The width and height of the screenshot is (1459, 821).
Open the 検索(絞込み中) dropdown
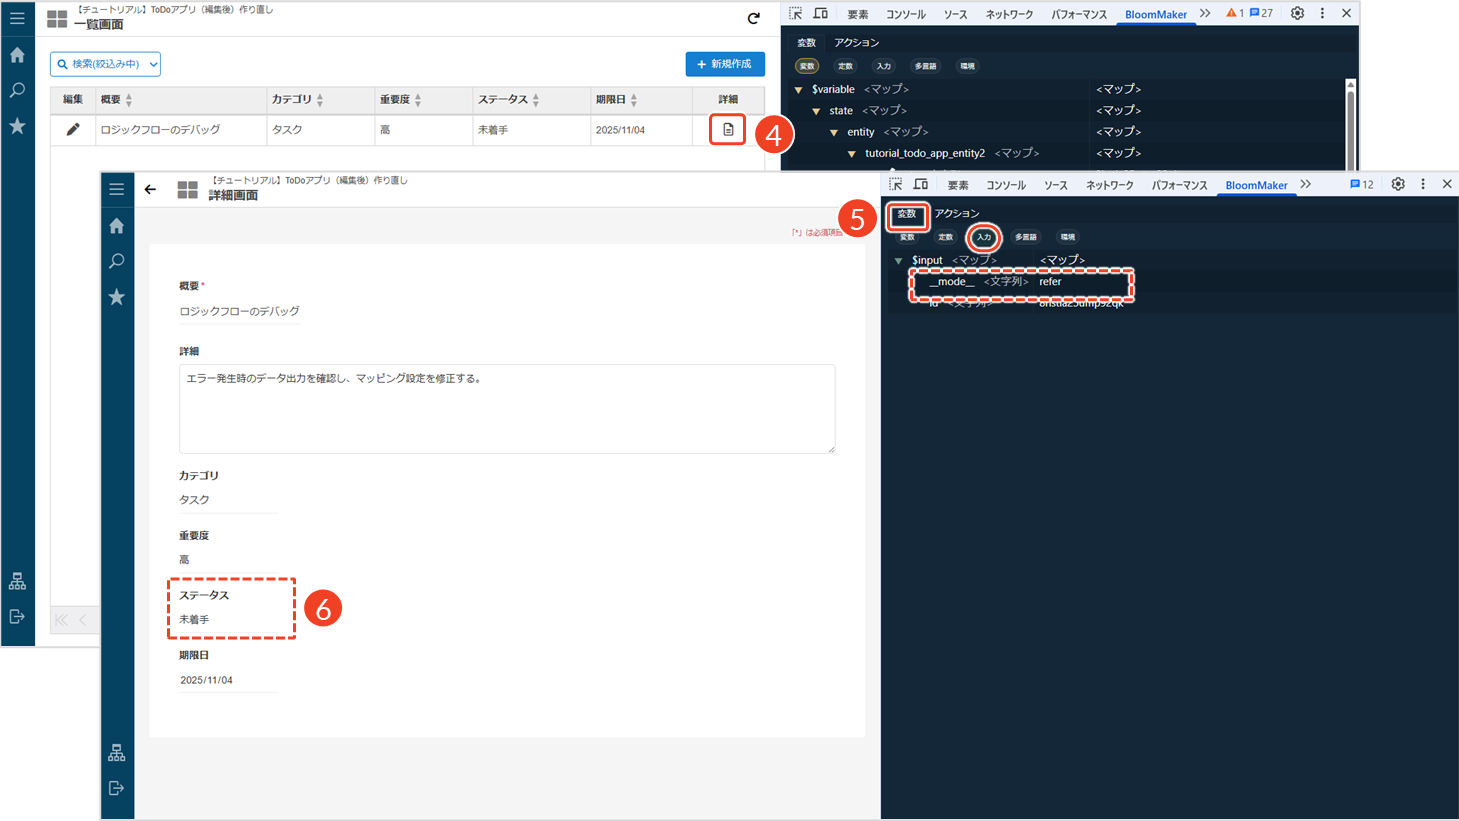click(x=105, y=64)
